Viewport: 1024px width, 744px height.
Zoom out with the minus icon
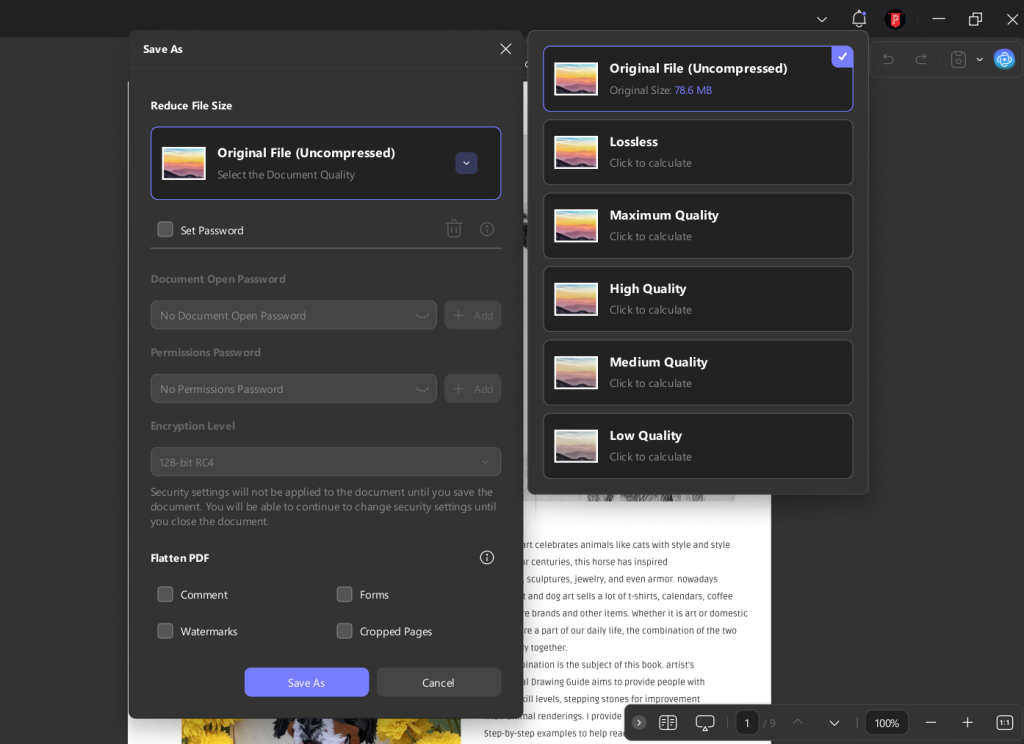tap(931, 722)
